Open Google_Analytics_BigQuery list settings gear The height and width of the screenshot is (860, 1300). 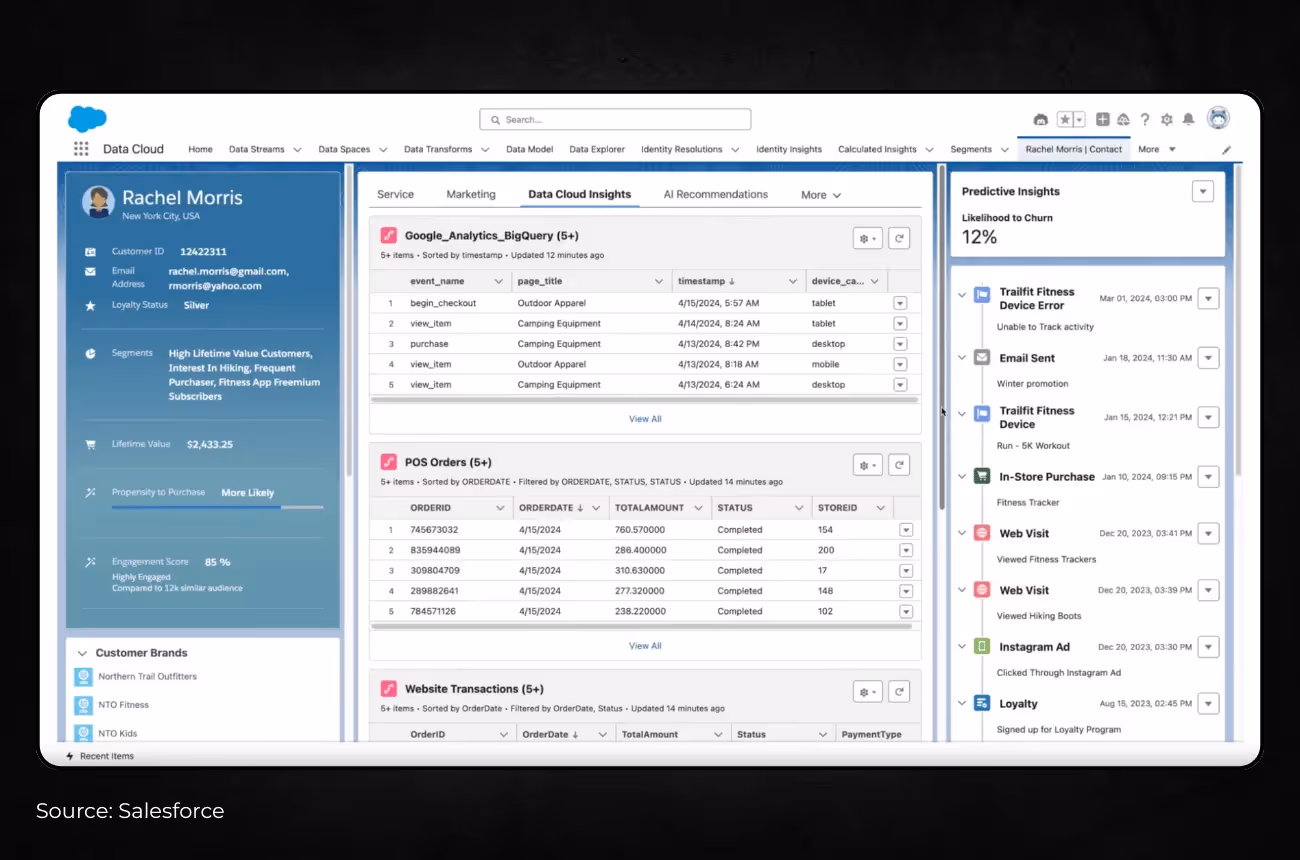pyautogui.click(x=867, y=238)
